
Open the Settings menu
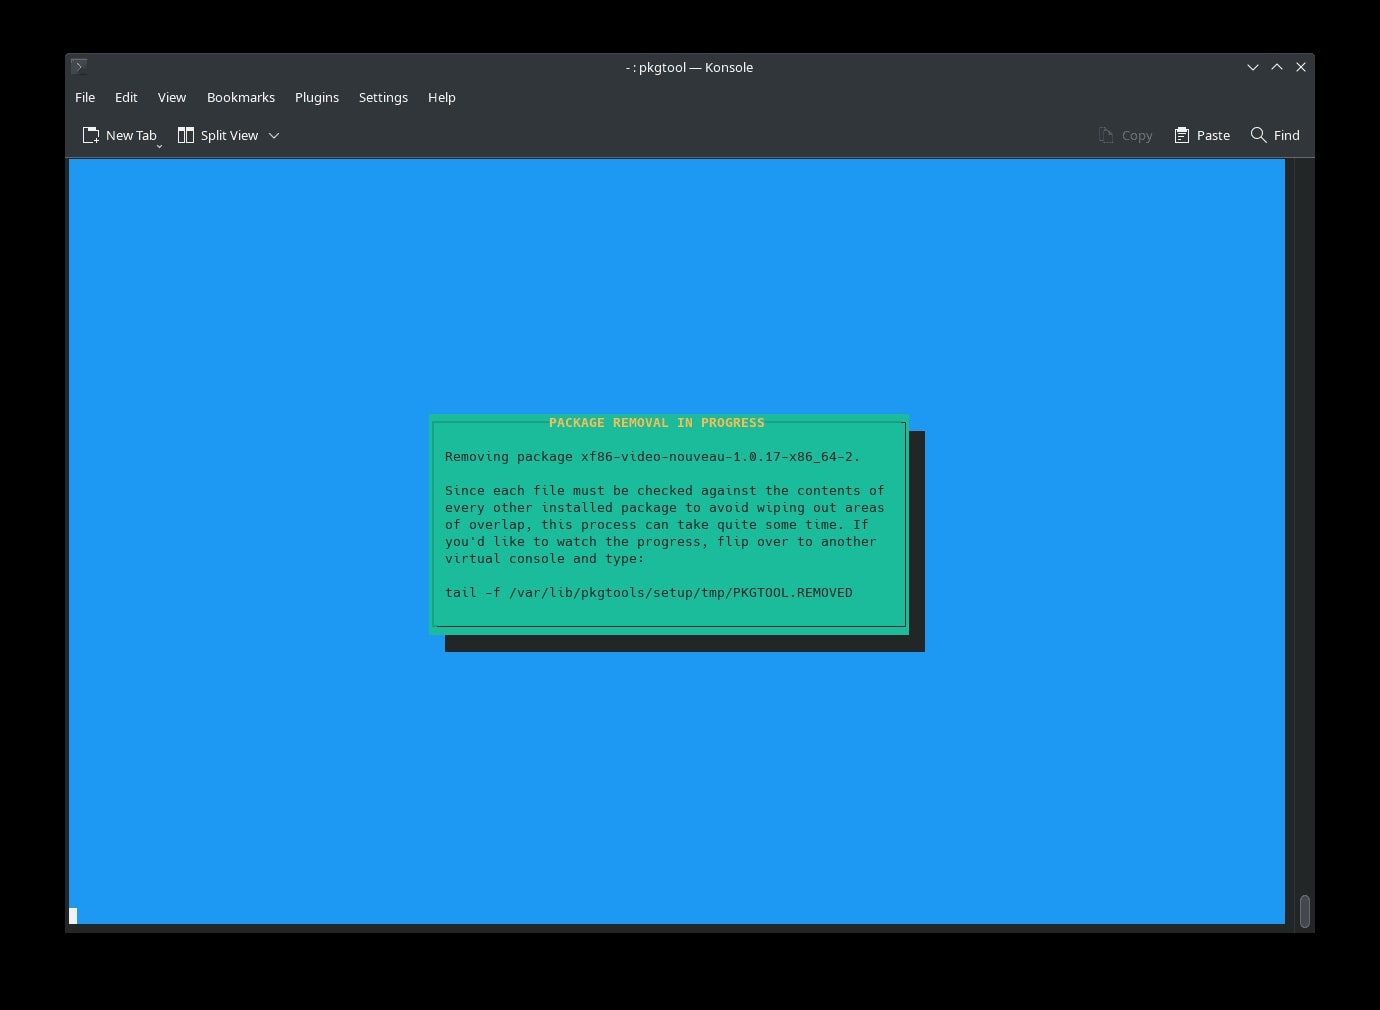383,97
